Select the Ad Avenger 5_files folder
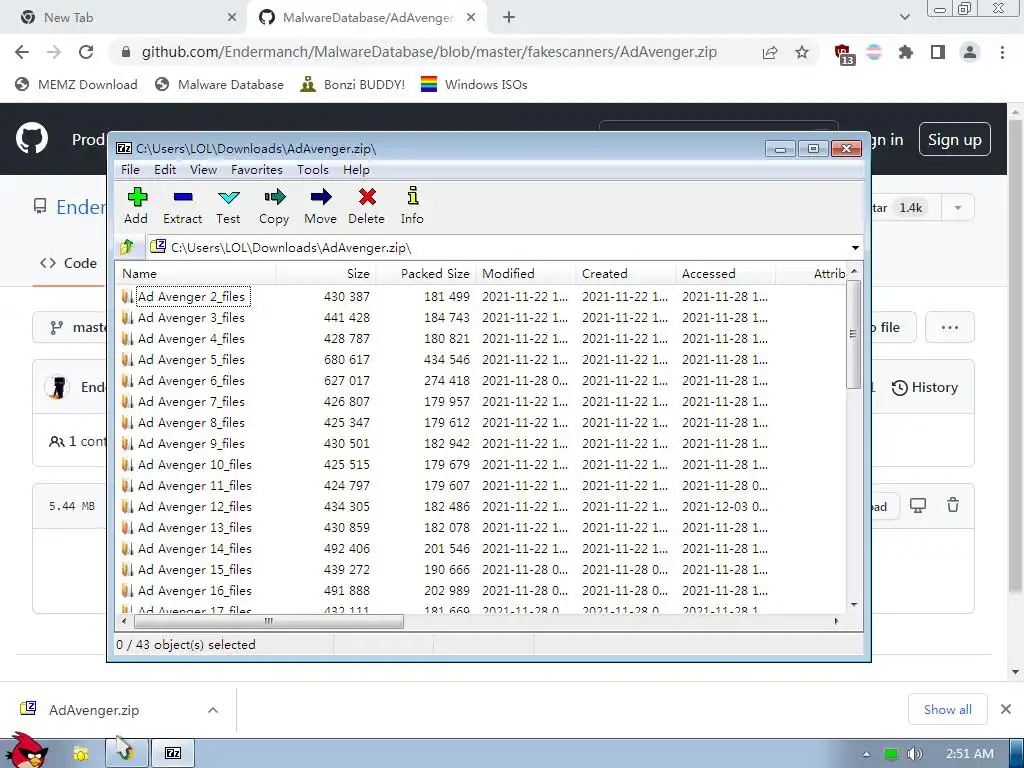 point(192,359)
